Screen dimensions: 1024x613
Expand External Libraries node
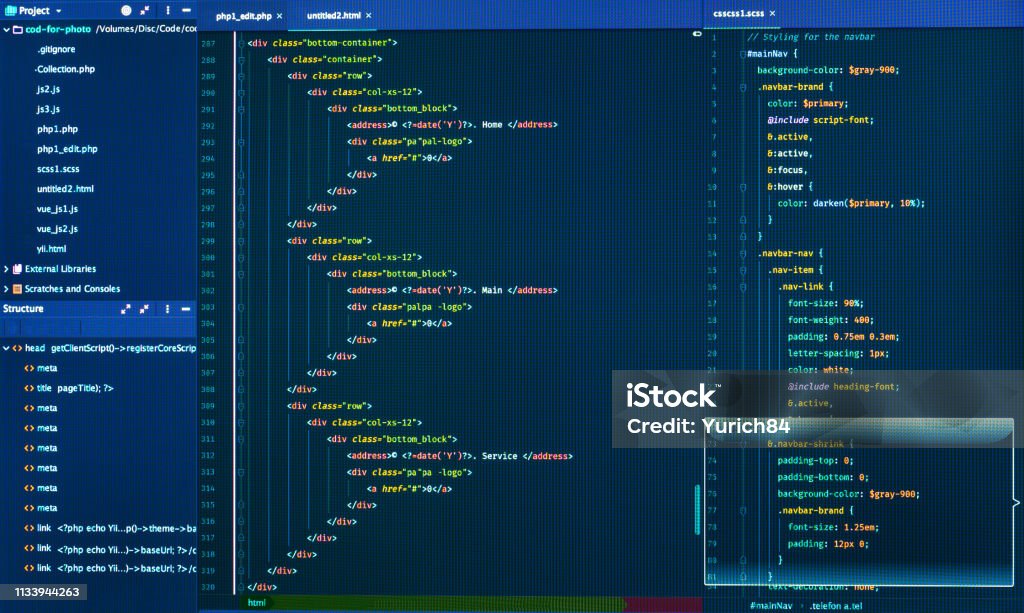coord(7,269)
